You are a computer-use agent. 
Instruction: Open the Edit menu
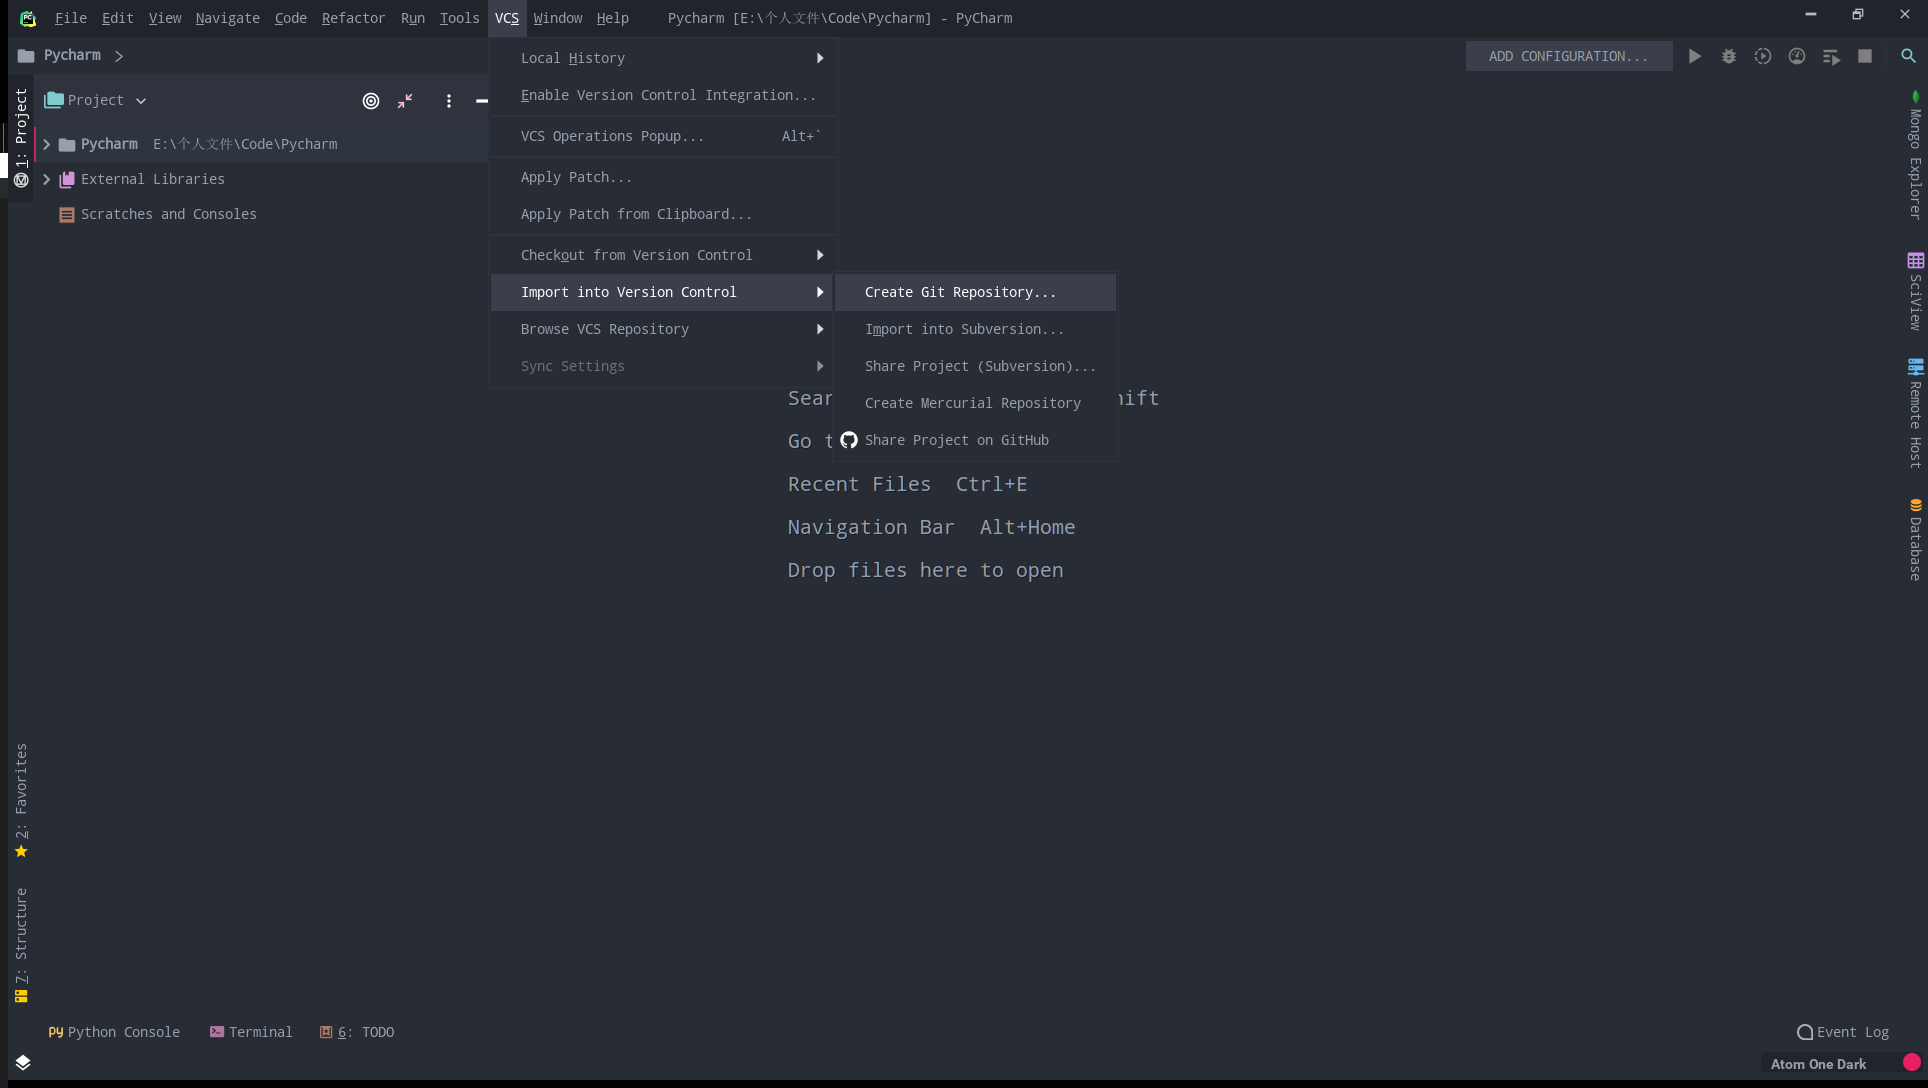[x=117, y=18]
